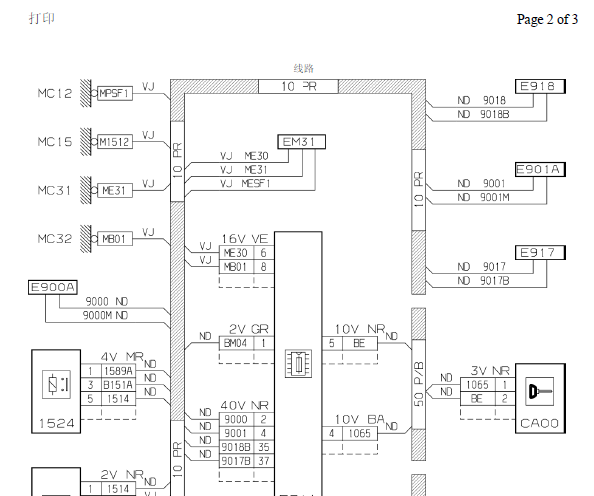Viewport: 594px width, 496px height.
Task: Click the E900A splice box
Action: (53, 287)
